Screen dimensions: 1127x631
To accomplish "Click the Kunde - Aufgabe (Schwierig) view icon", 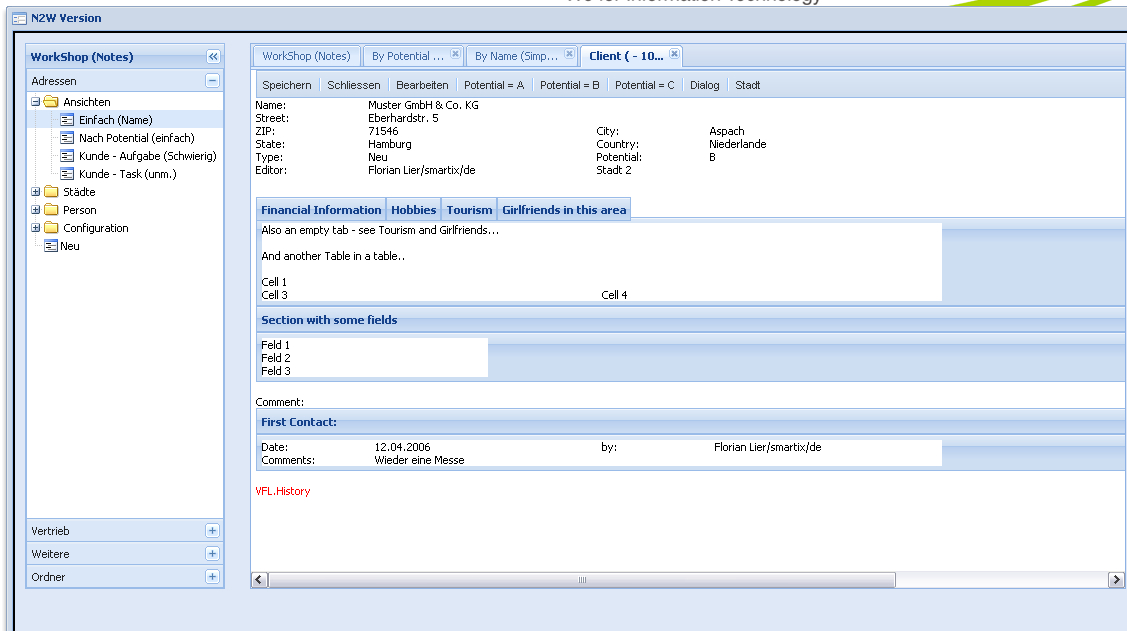I will coord(67,156).
